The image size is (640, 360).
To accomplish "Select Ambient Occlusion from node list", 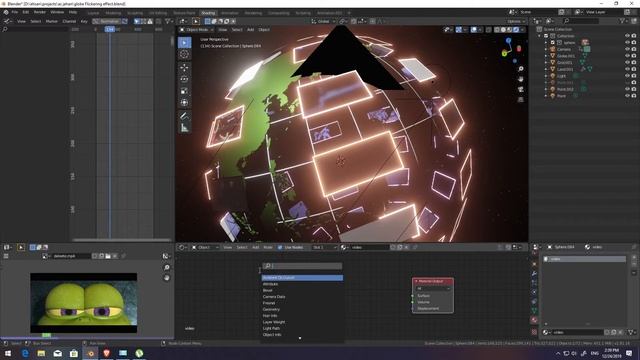I will [302, 278].
